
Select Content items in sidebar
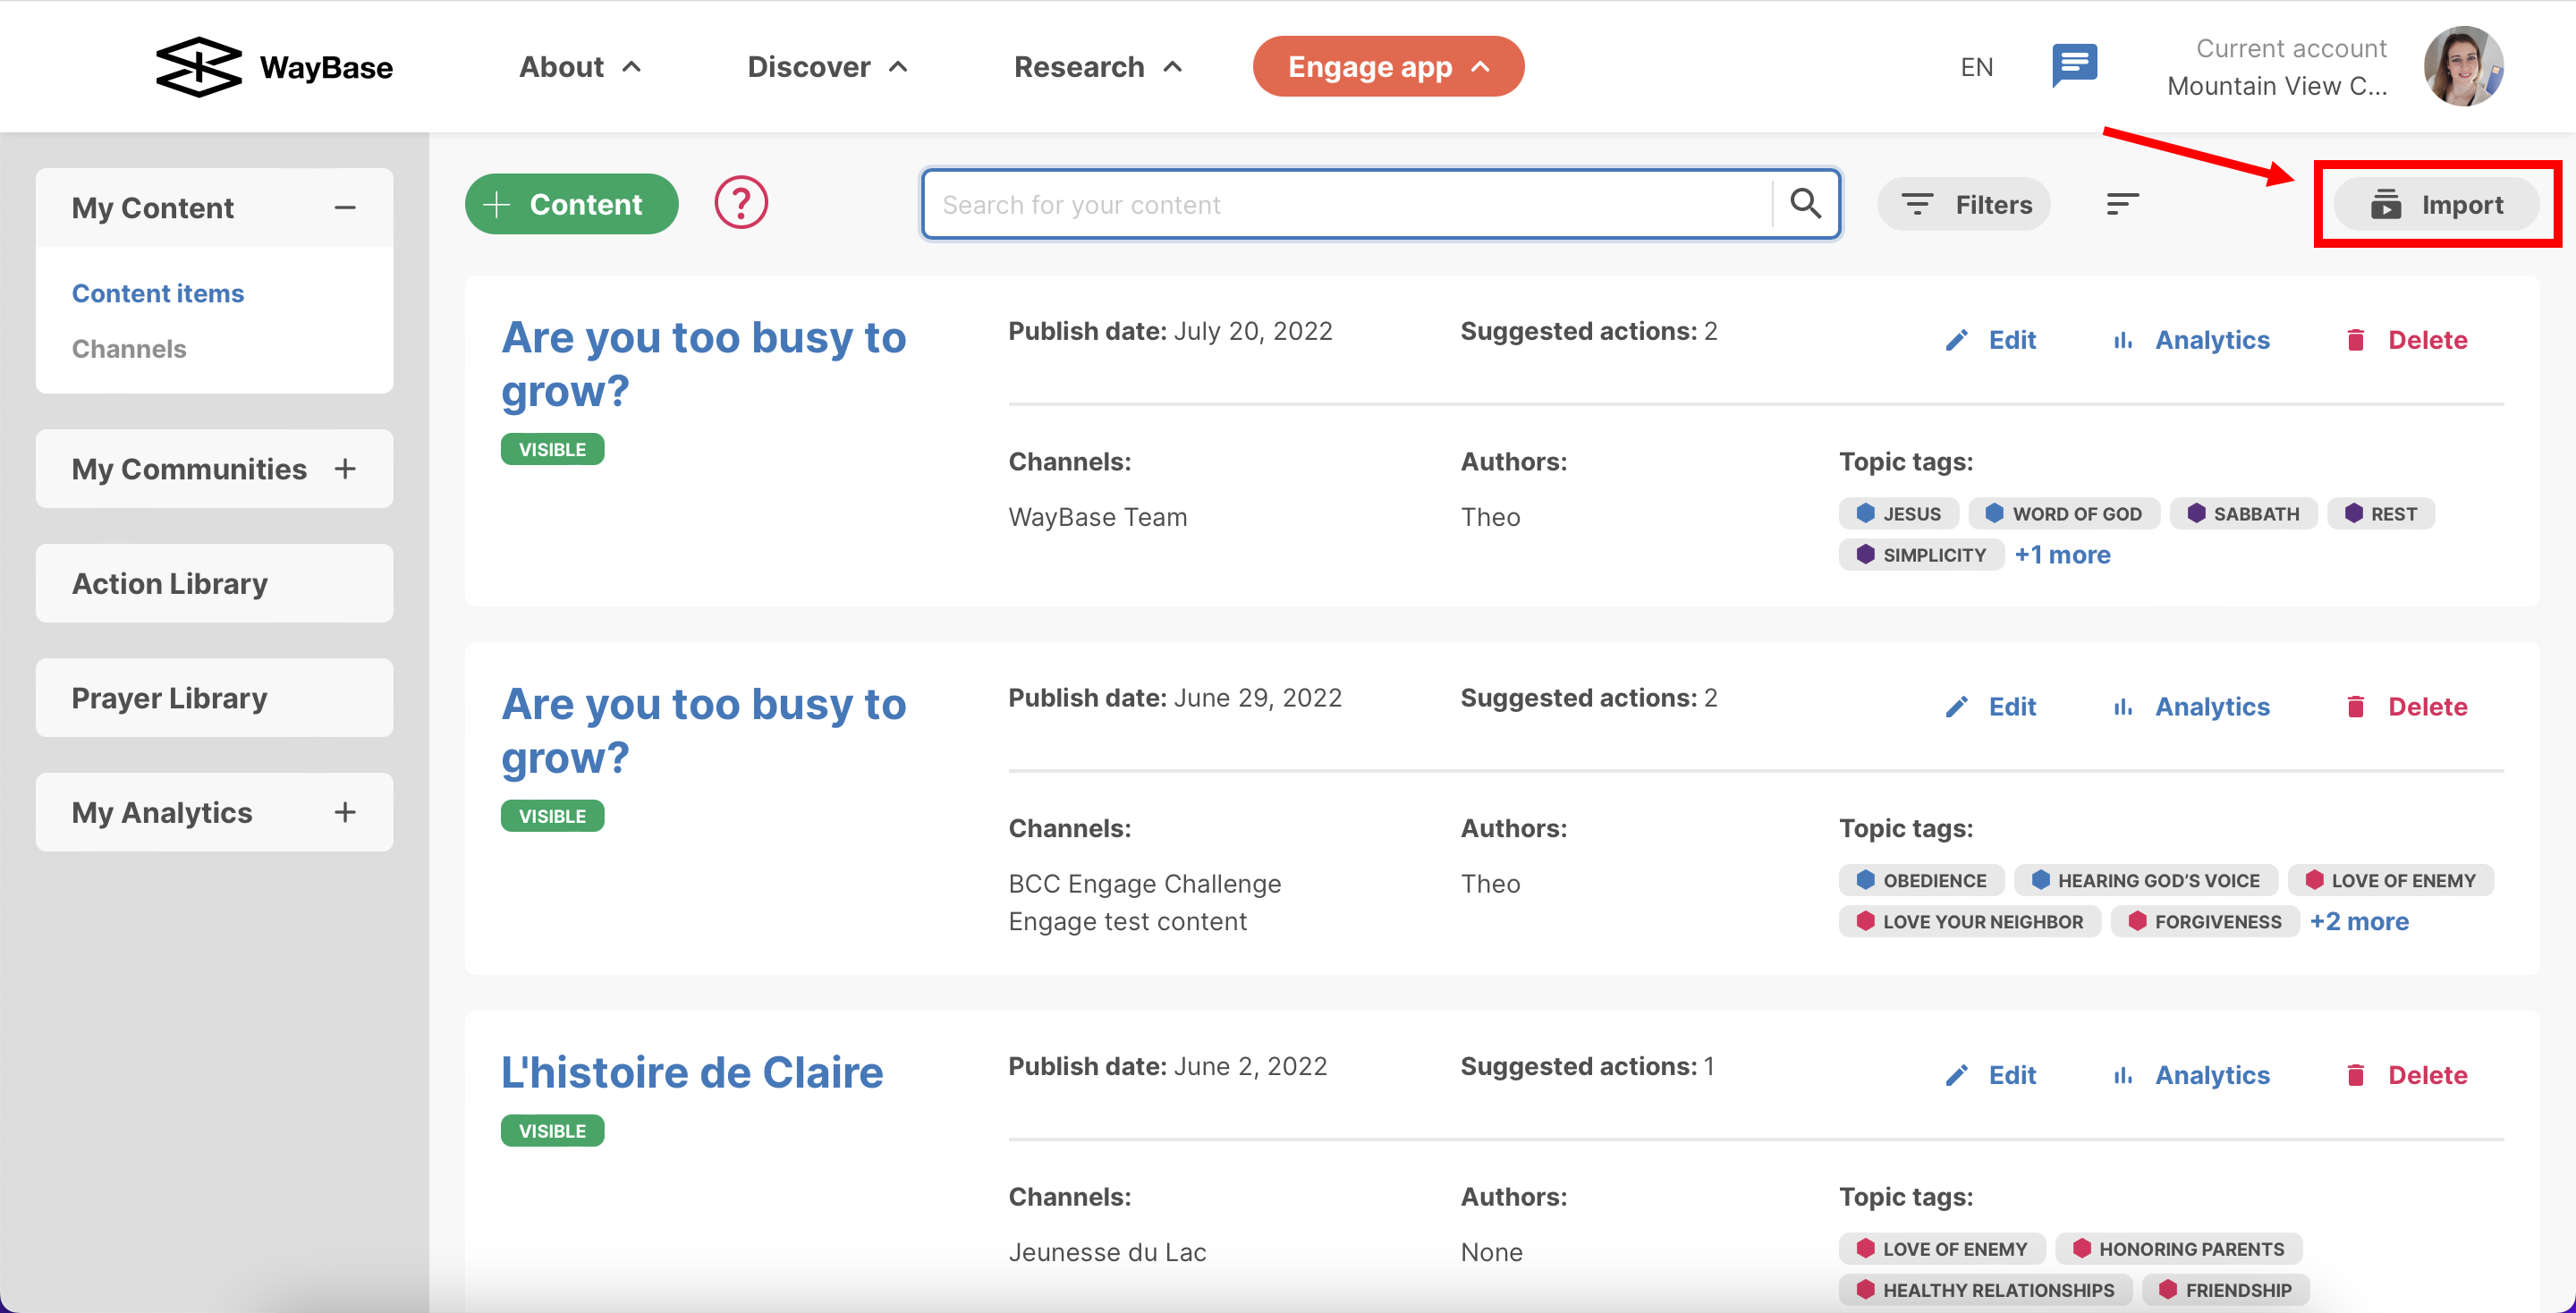(x=158, y=293)
